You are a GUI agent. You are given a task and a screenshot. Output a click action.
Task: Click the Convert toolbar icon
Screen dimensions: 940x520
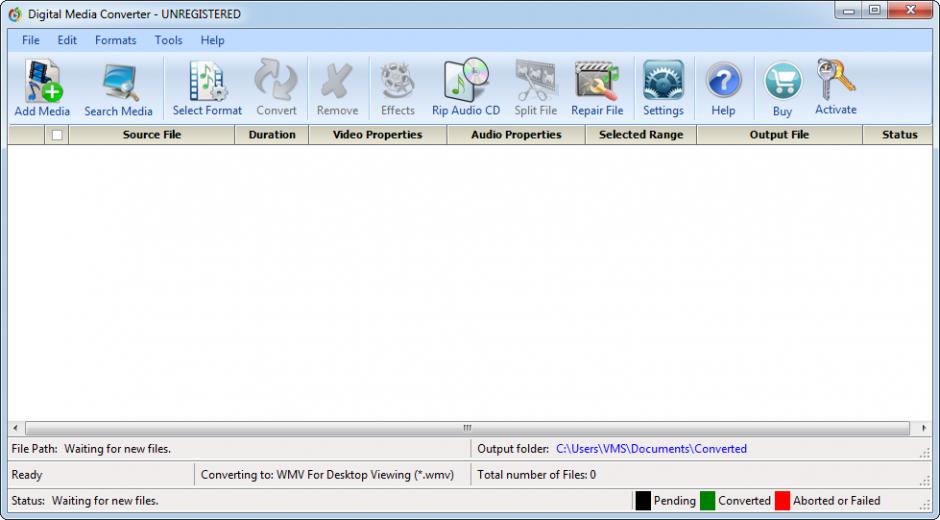[276, 88]
